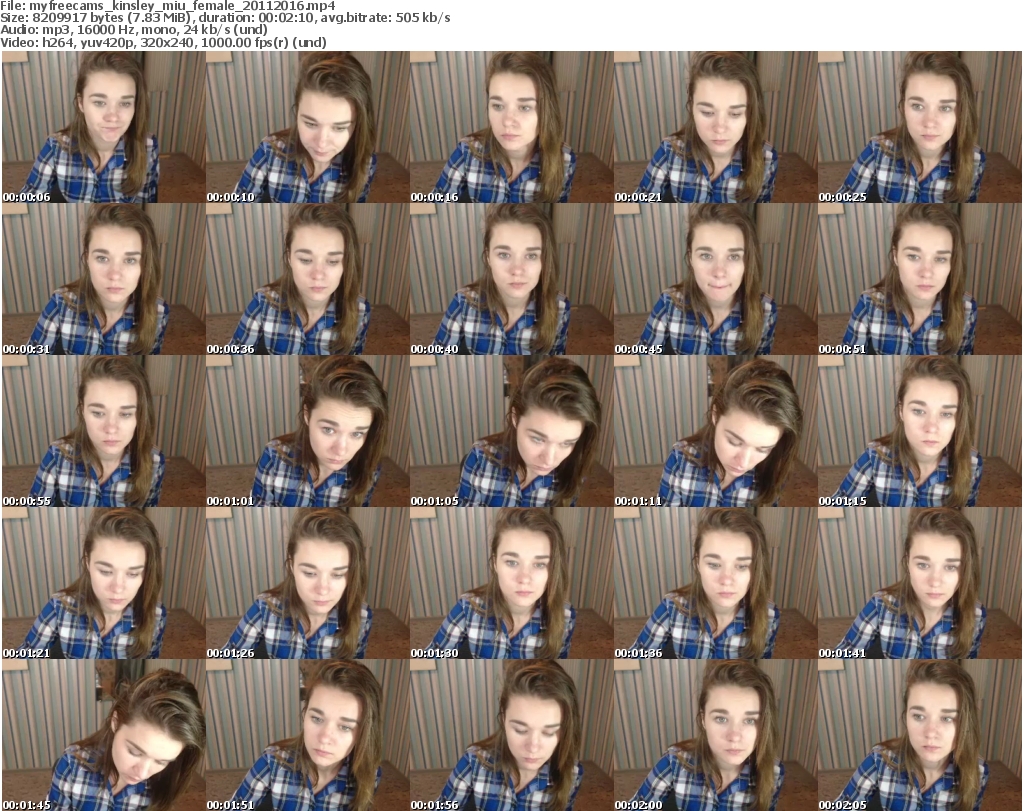Click the thumbnail with time 00:01:45
This screenshot has width=1024, height=811.
pos(104,735)
